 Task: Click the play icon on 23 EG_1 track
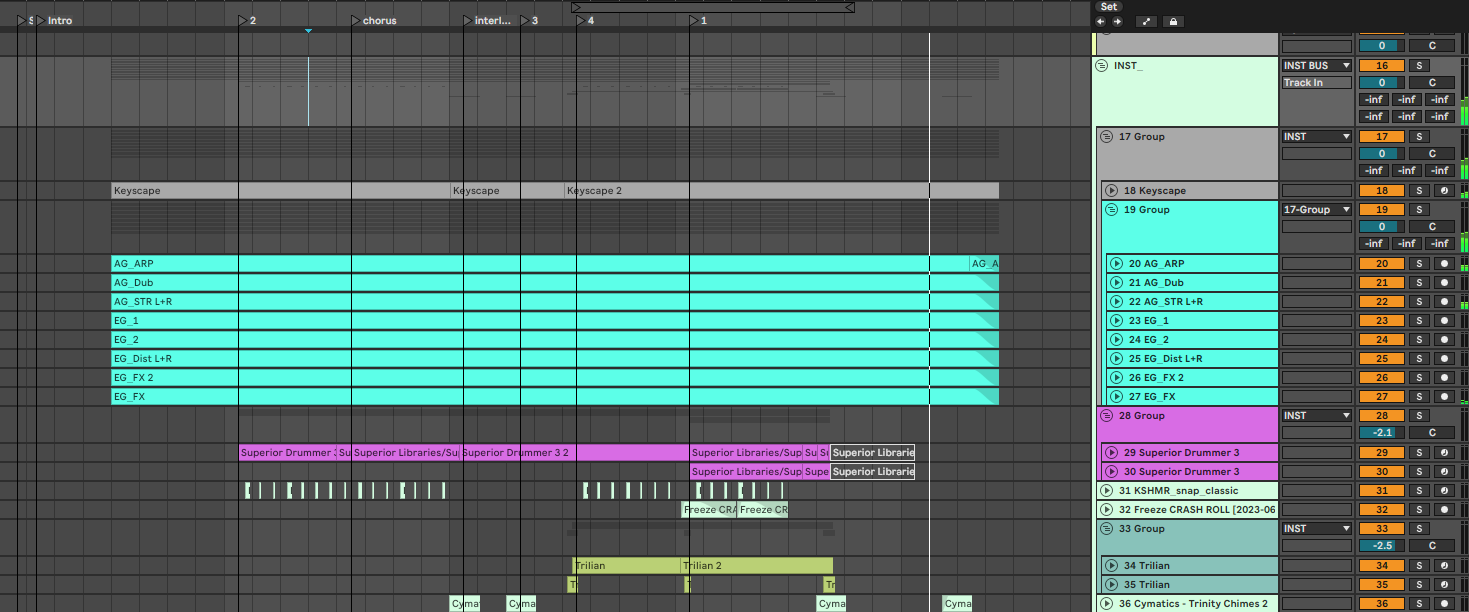tap(1117, 321)
